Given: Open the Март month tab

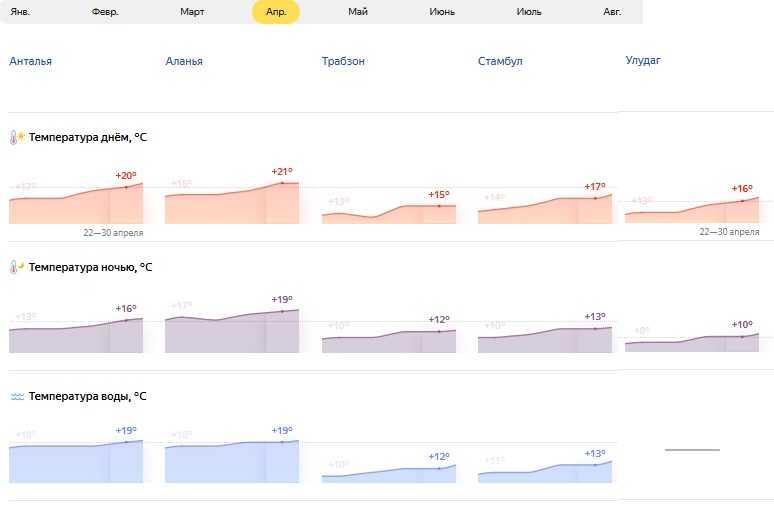Looking at the screenshot, I should point(192,12).
